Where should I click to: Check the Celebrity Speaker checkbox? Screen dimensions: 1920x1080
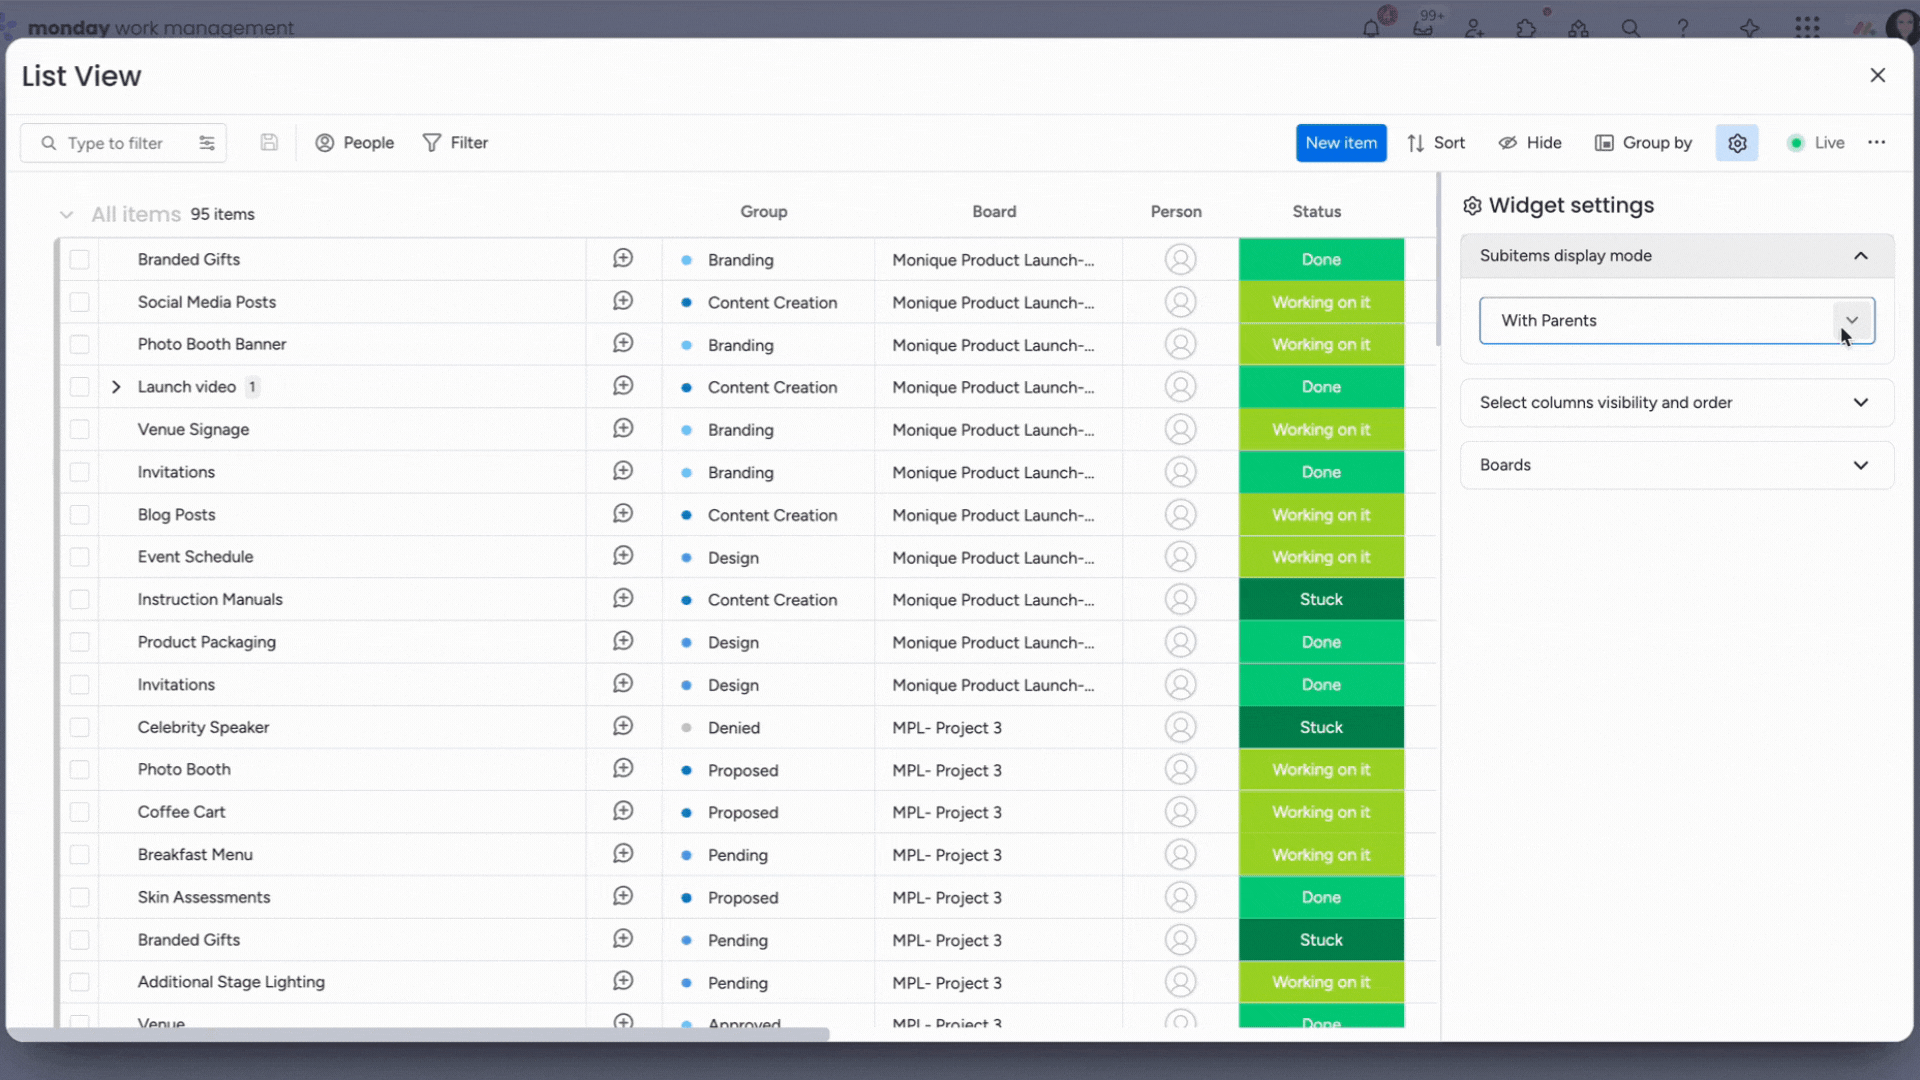click(x=80, y=727)
